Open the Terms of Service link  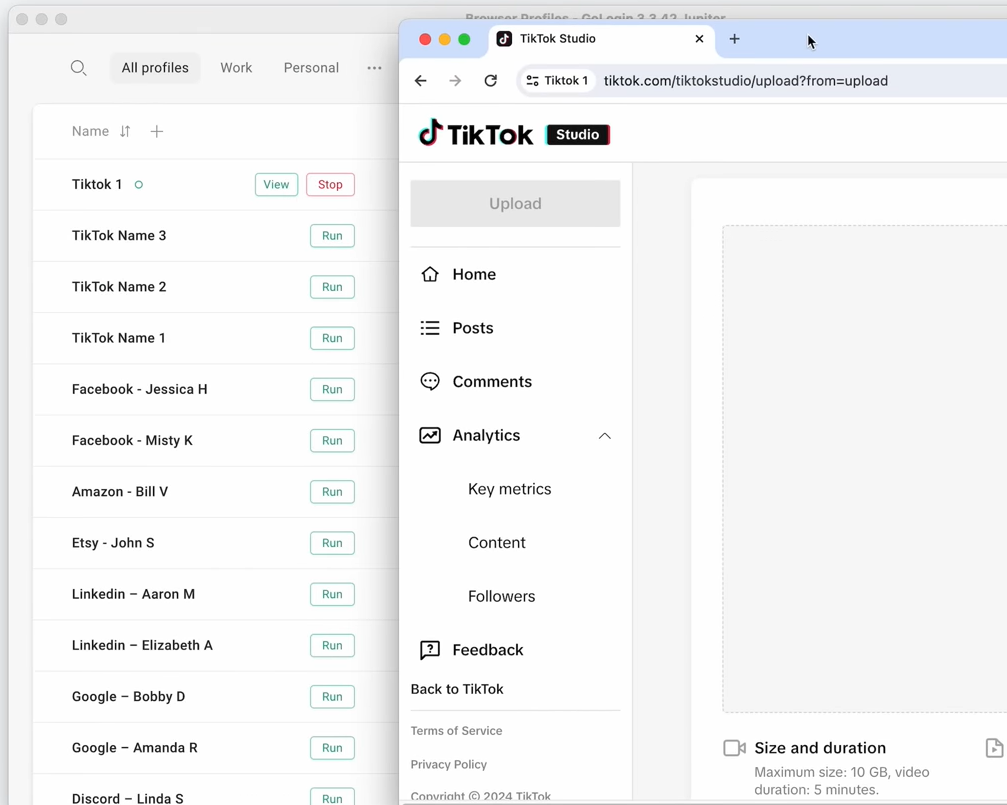pos(456,731)
